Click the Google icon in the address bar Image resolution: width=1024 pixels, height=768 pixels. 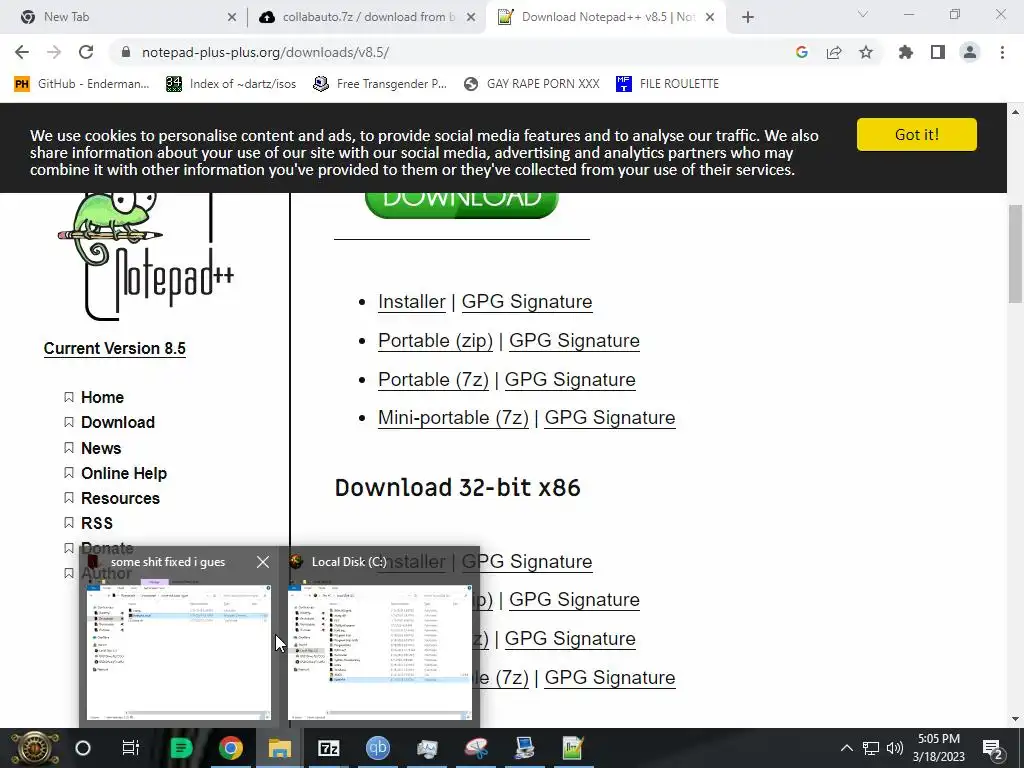click(x=802, y=52)
